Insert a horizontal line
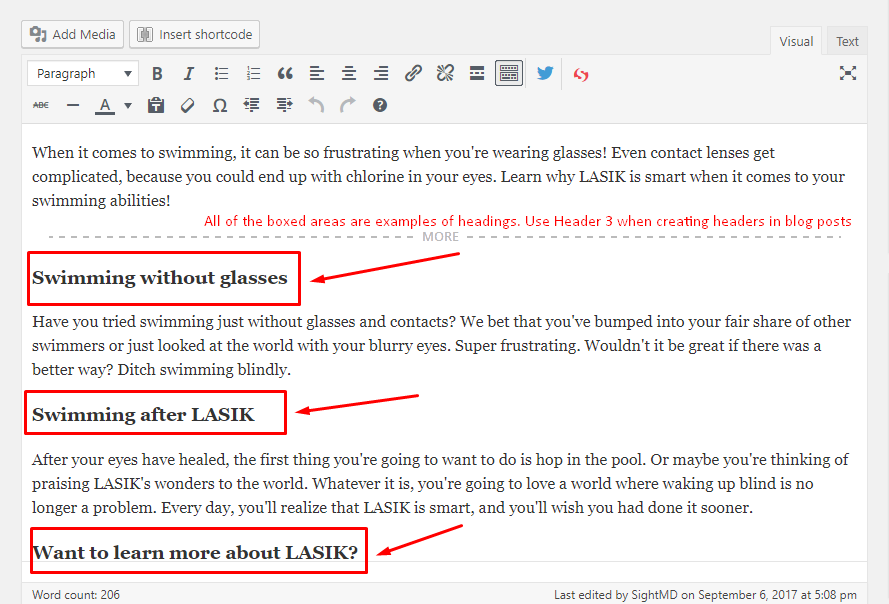This screenshot has width=889, height=604. 72,104
